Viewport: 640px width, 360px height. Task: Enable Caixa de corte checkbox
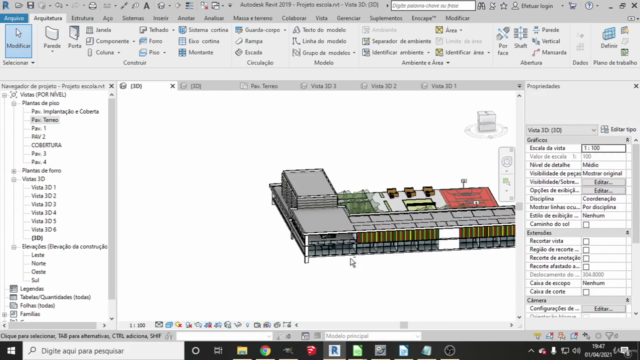586,292
